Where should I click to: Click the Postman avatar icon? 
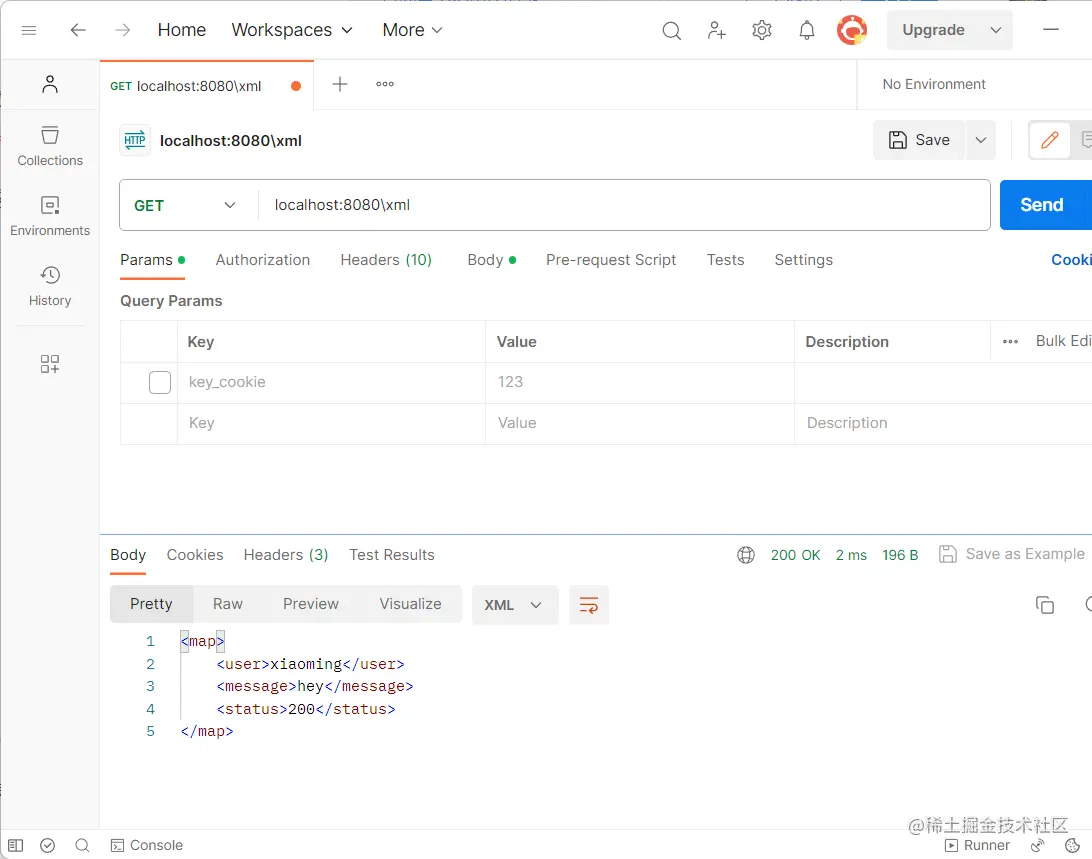click(852, 30)
